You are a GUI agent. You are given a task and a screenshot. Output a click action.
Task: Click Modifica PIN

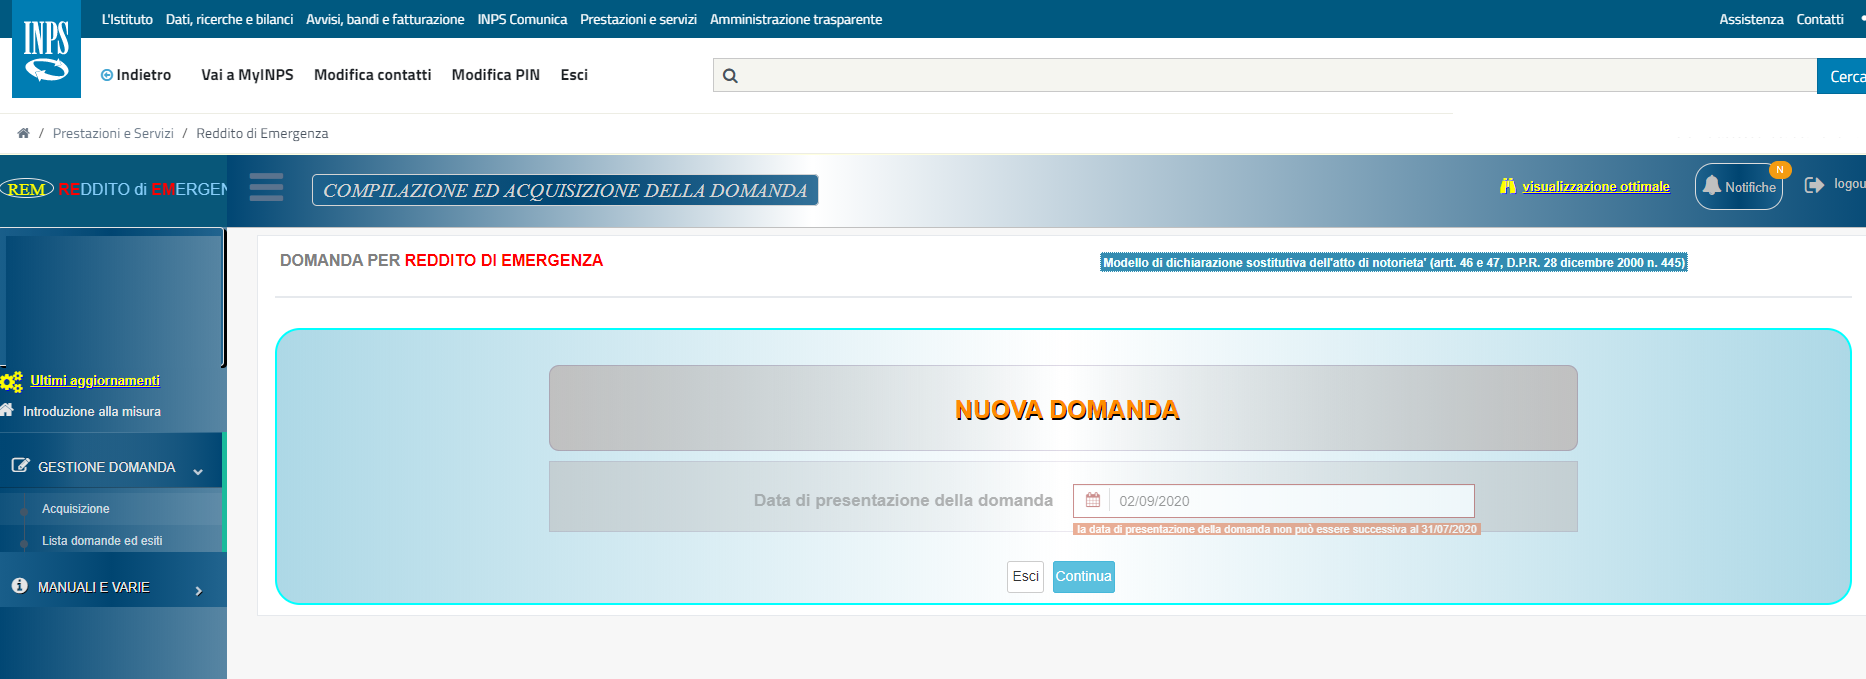(495, 75)
